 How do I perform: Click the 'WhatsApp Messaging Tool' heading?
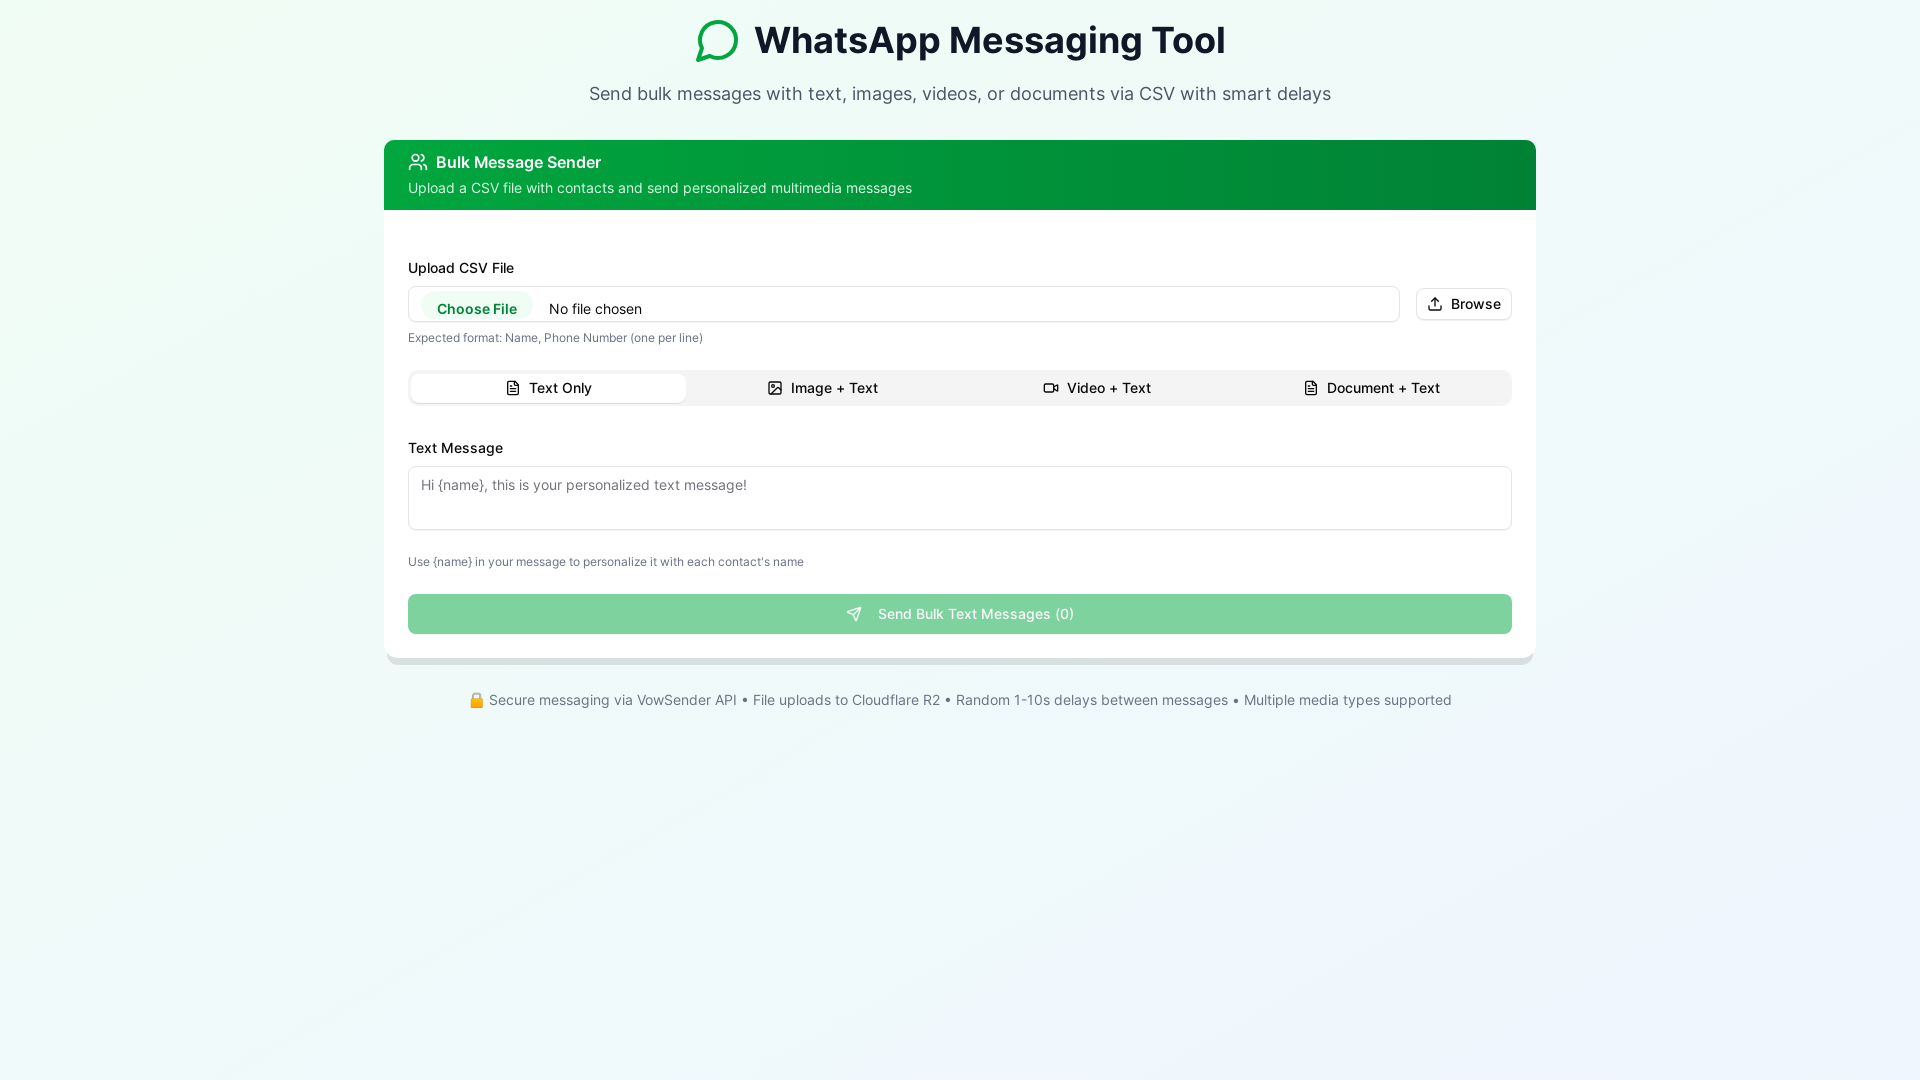[989, 40]
